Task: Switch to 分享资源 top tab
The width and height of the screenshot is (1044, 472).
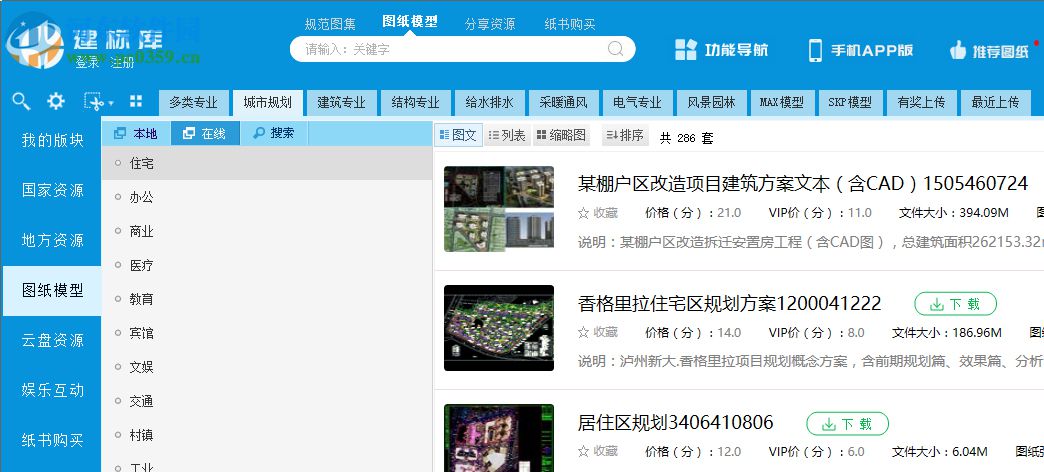Action: (x=490, y=25)
